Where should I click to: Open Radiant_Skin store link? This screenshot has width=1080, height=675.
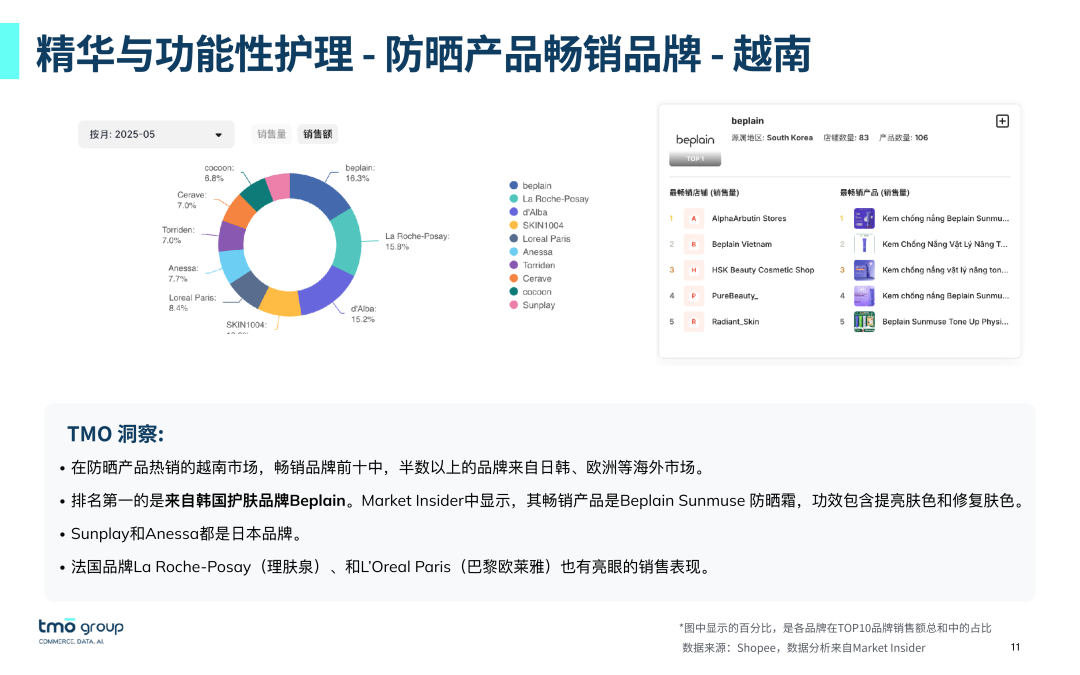(736, 322)
